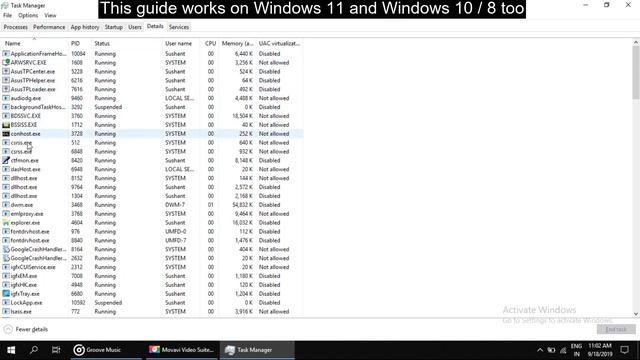Click the Task Manager title bar icon
Viewport: 640px width, 360px height.
click(x=5, y=6)
